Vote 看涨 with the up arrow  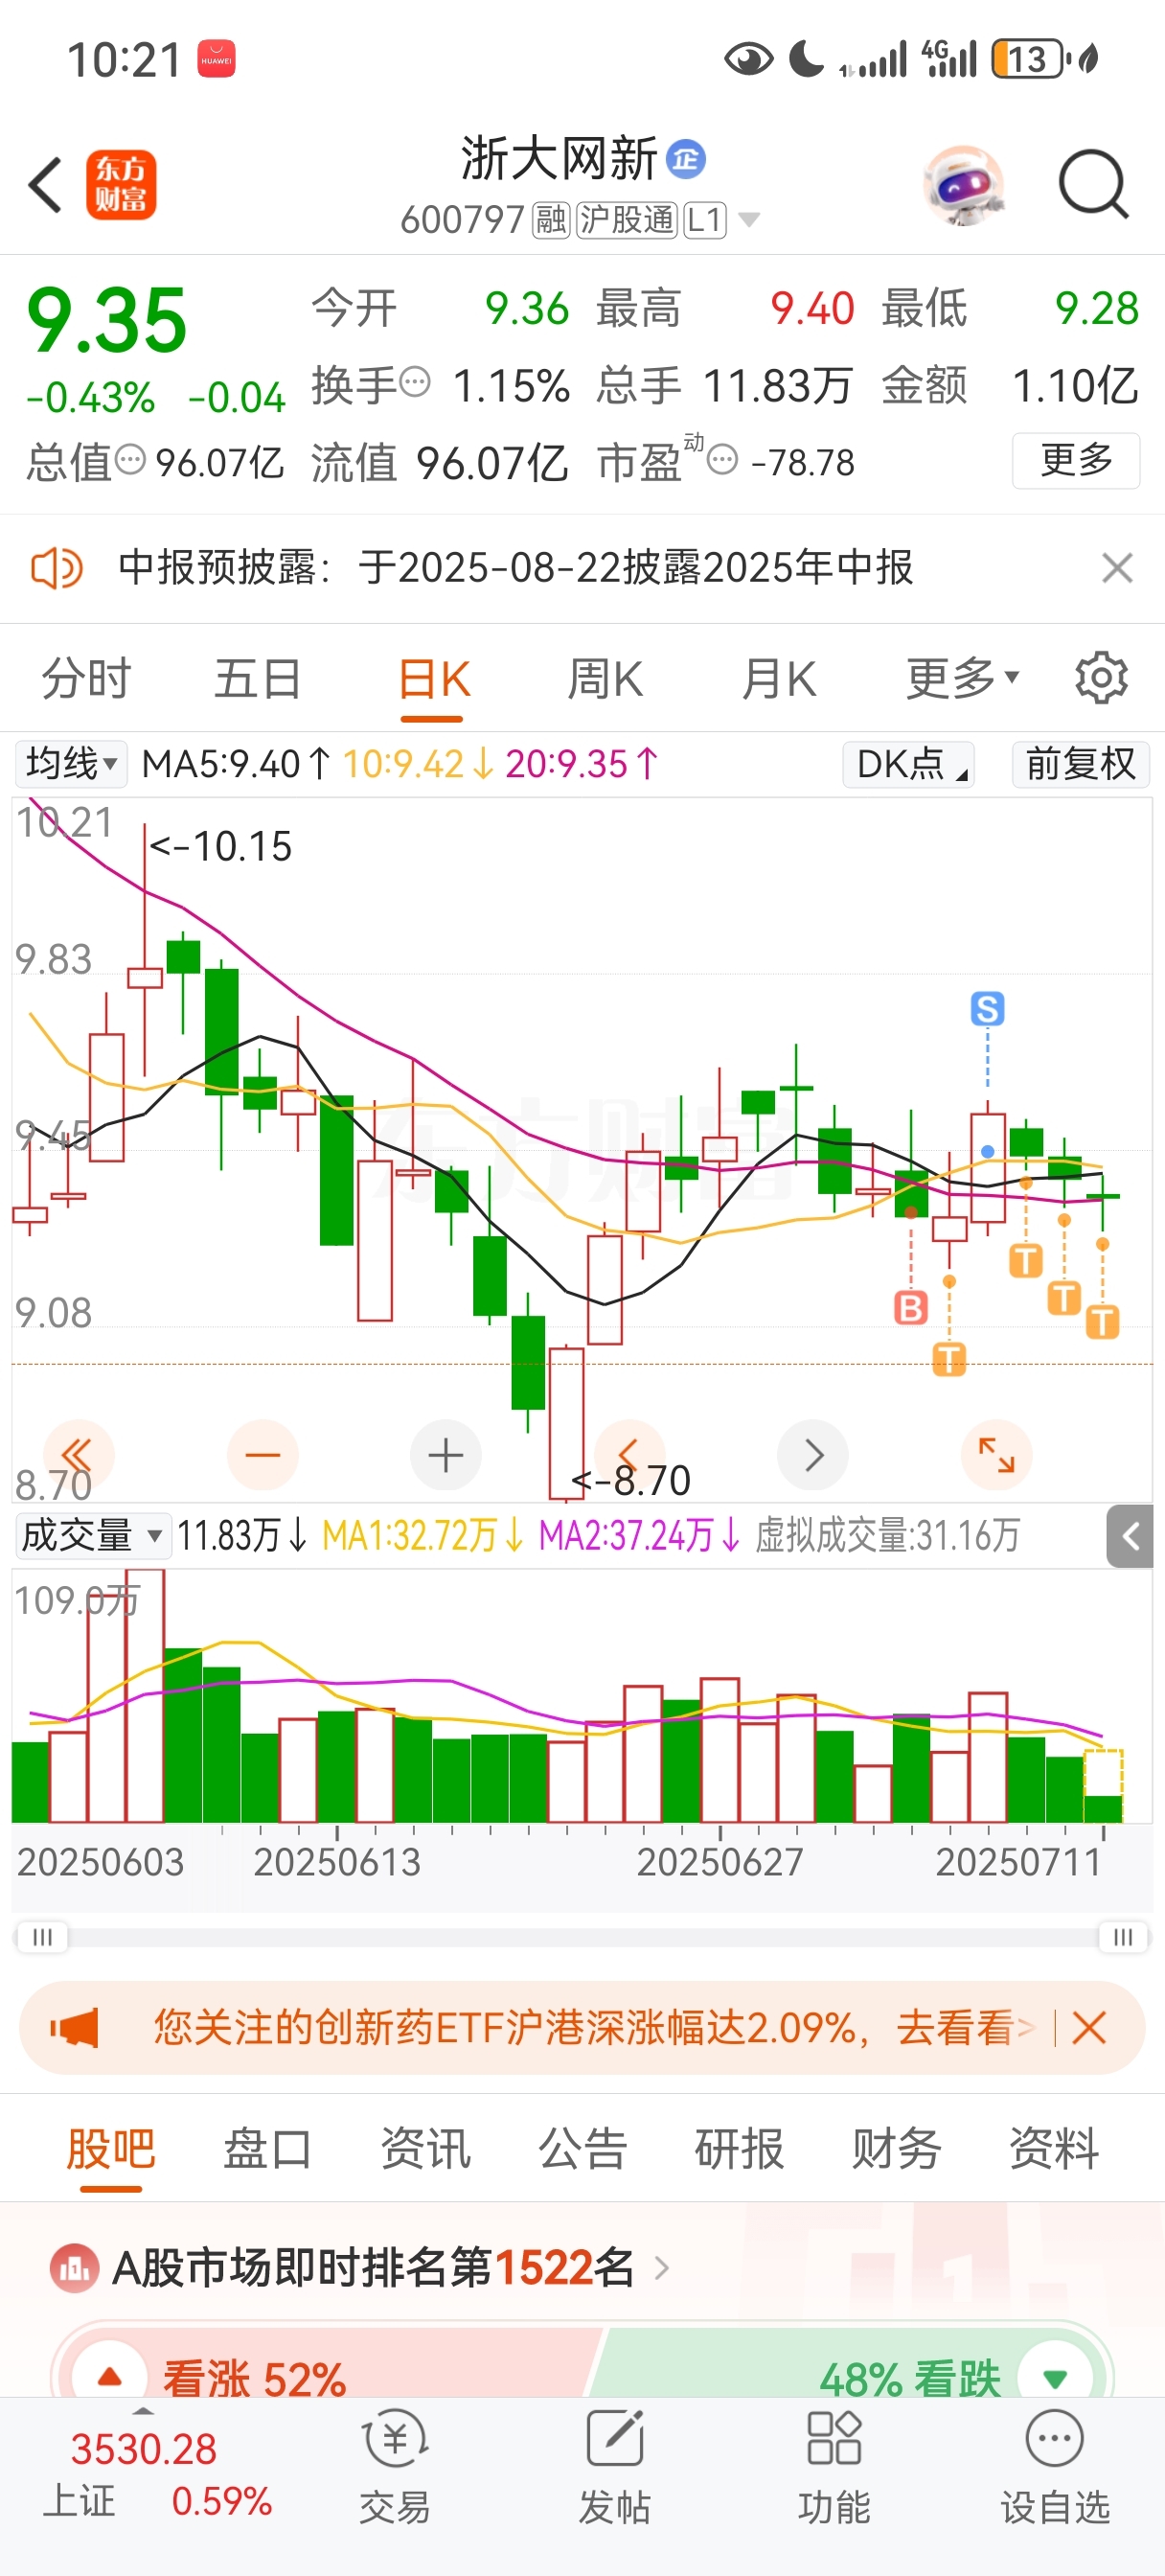(110, 2376)
